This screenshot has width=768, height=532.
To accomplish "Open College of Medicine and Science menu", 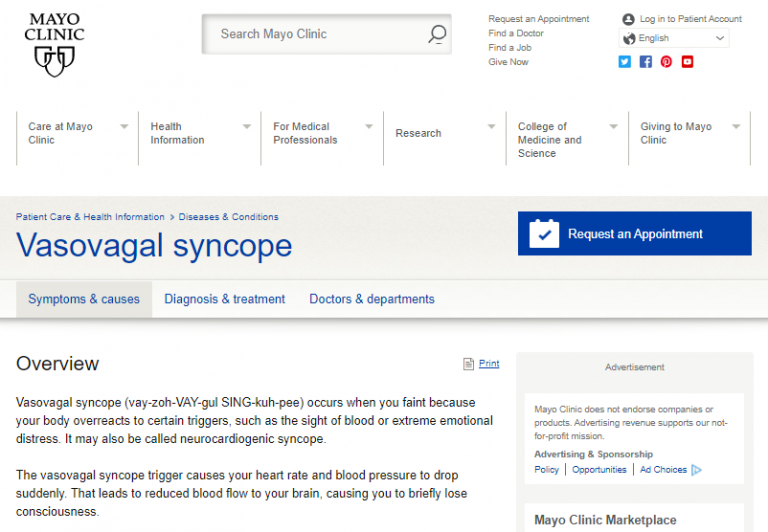I will point(550,140).
